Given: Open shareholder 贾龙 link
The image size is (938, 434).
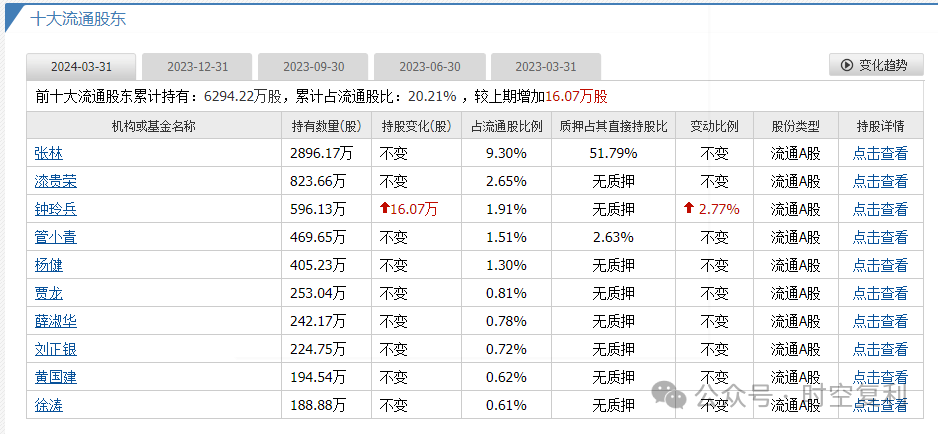Looking at the screenshot, I should (48, 293).
